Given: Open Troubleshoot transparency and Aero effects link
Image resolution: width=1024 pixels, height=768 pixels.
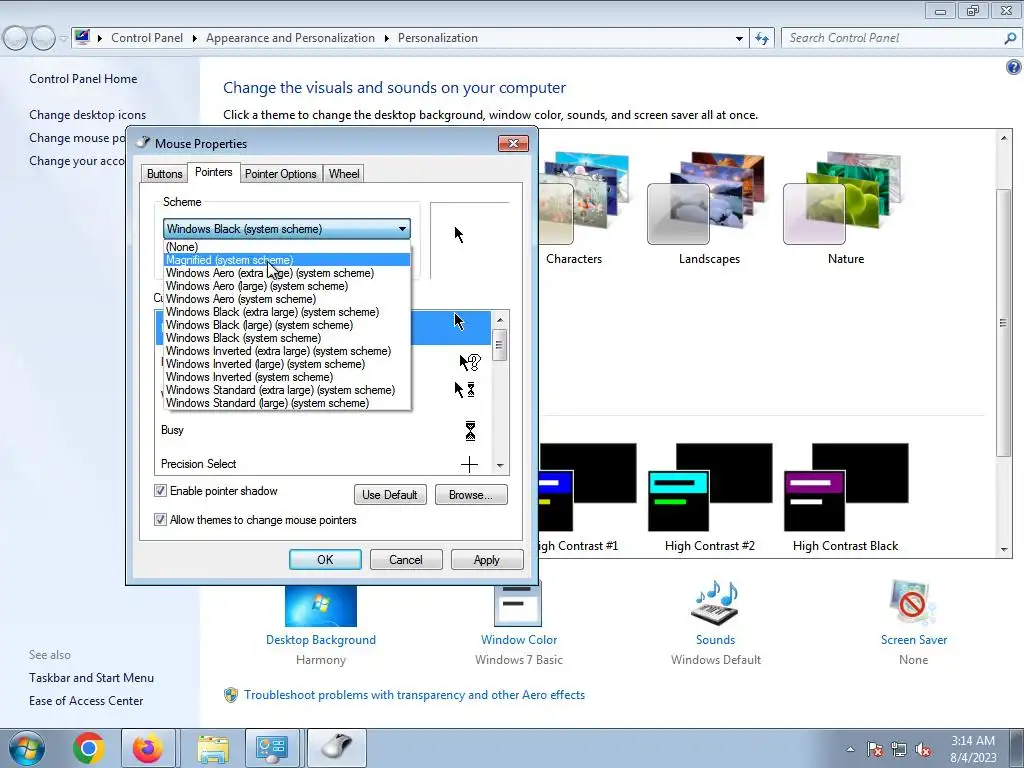Looking at the screenshot, I should 414,695.
